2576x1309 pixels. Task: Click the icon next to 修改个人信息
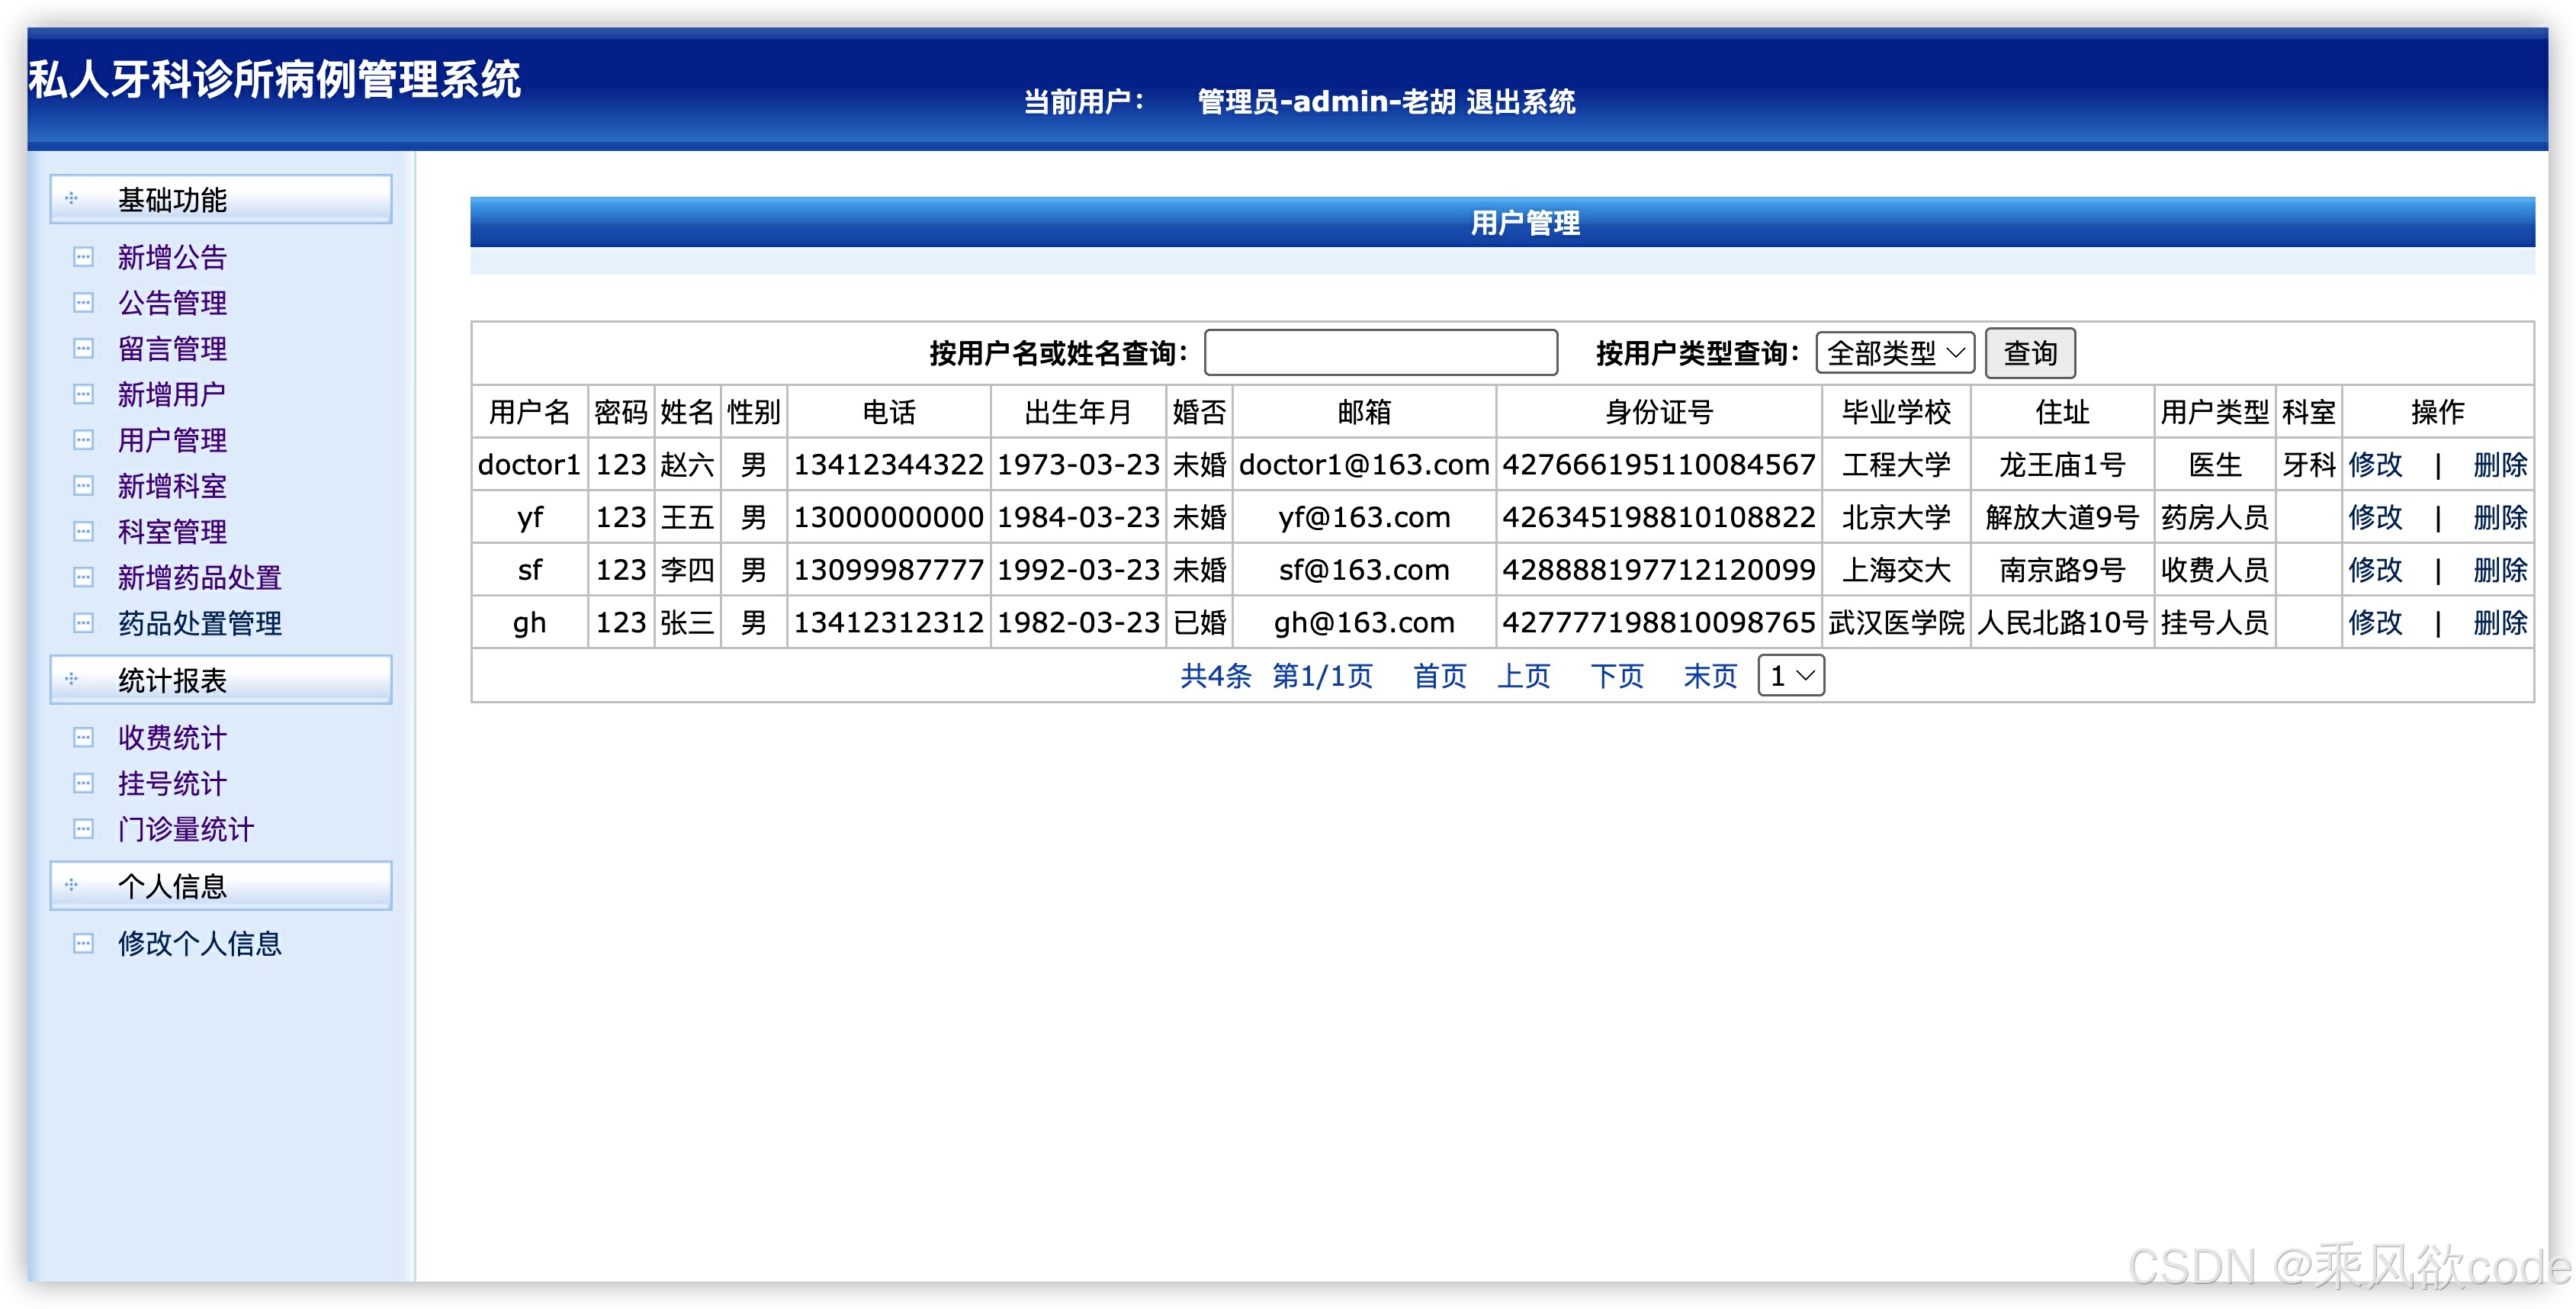[83, 943]
